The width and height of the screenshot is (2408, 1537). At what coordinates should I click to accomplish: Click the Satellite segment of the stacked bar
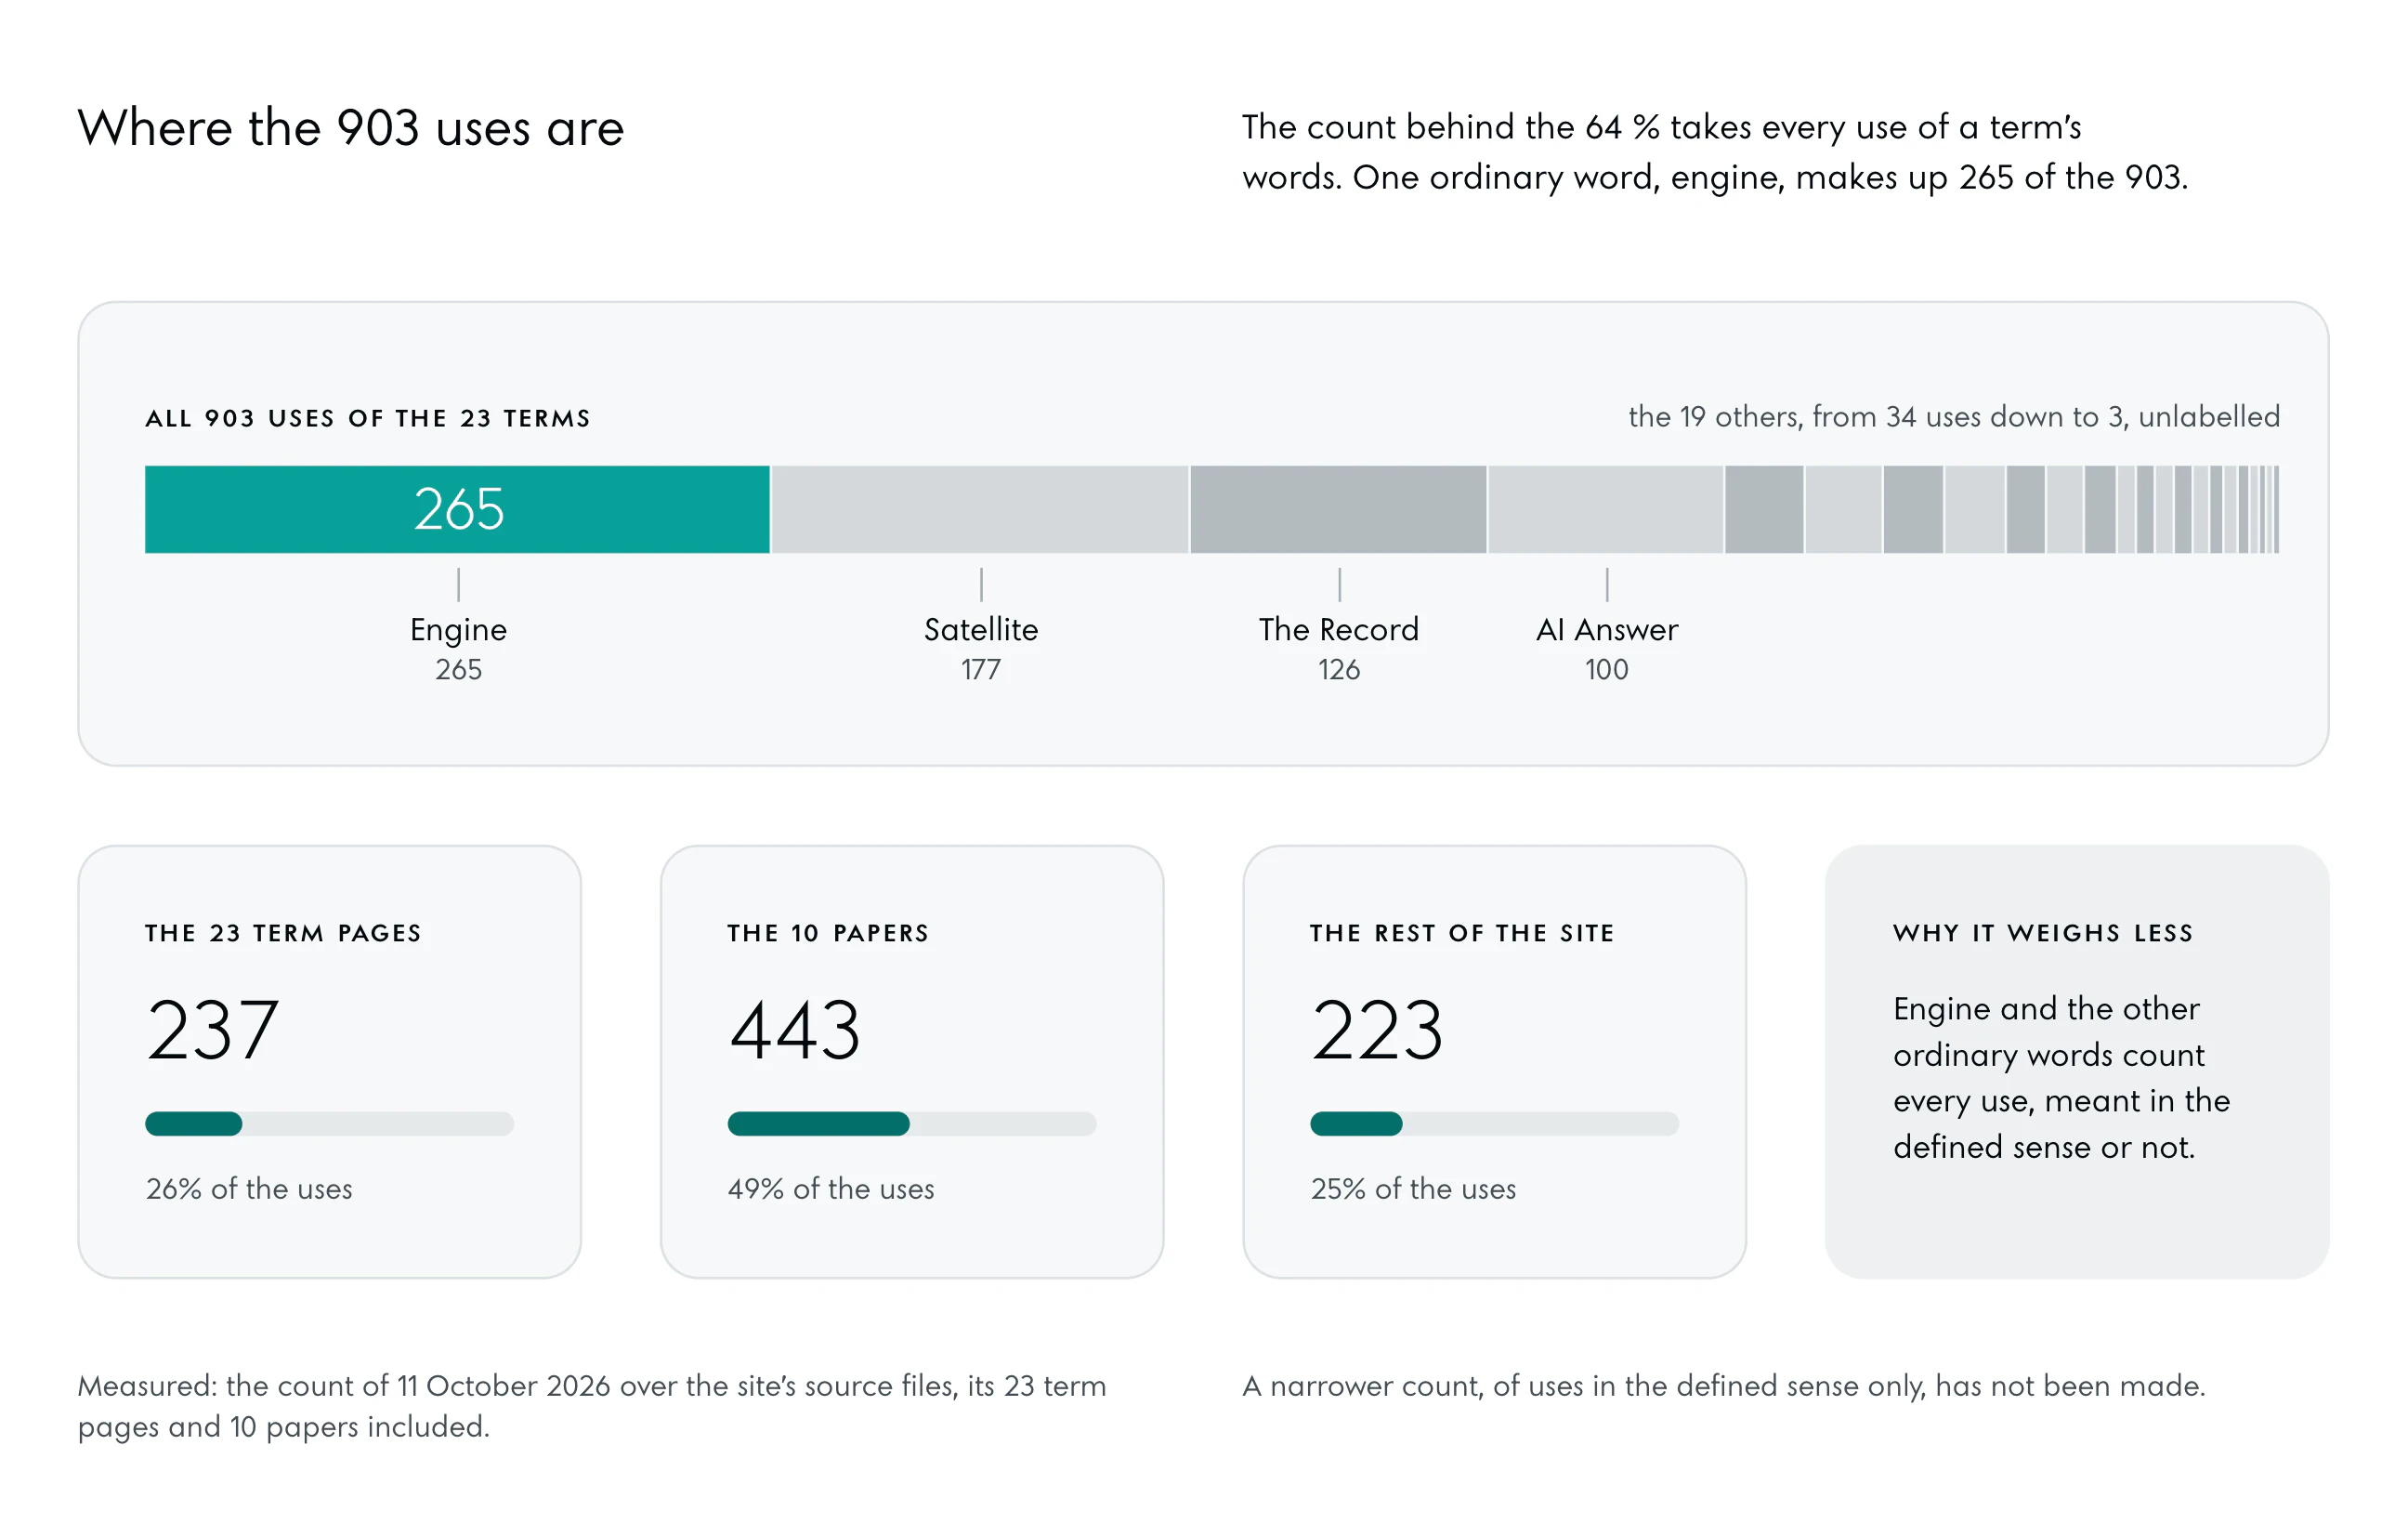[980, 509]
